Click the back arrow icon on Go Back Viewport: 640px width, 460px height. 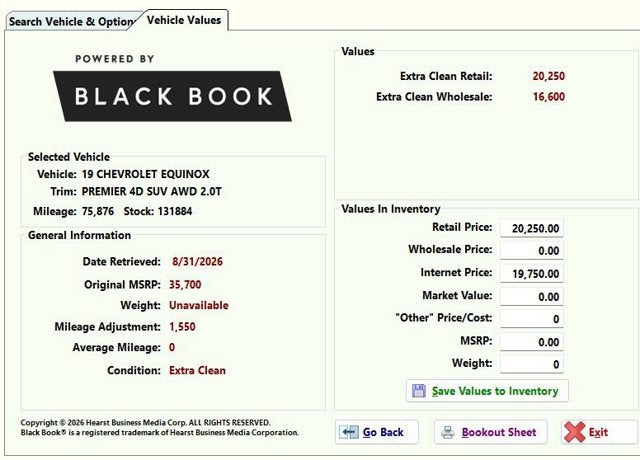[x=349, y=432]
